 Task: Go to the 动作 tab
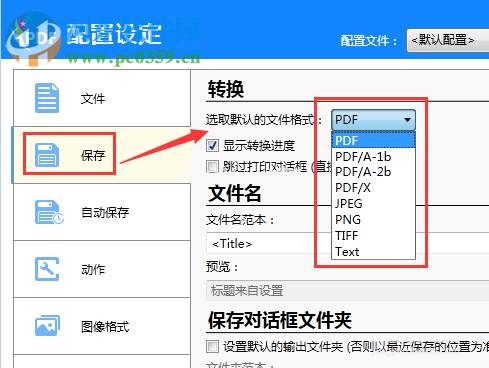pyautogui.click(x=102, y=269)
